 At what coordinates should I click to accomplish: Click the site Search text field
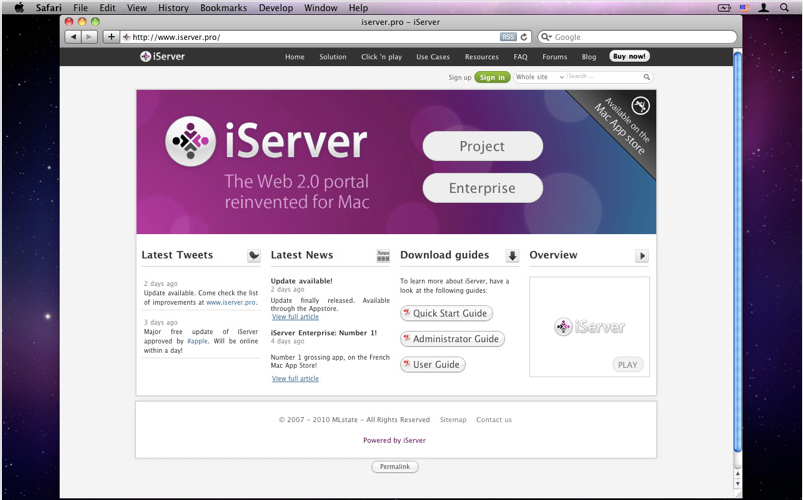(604, 77)
